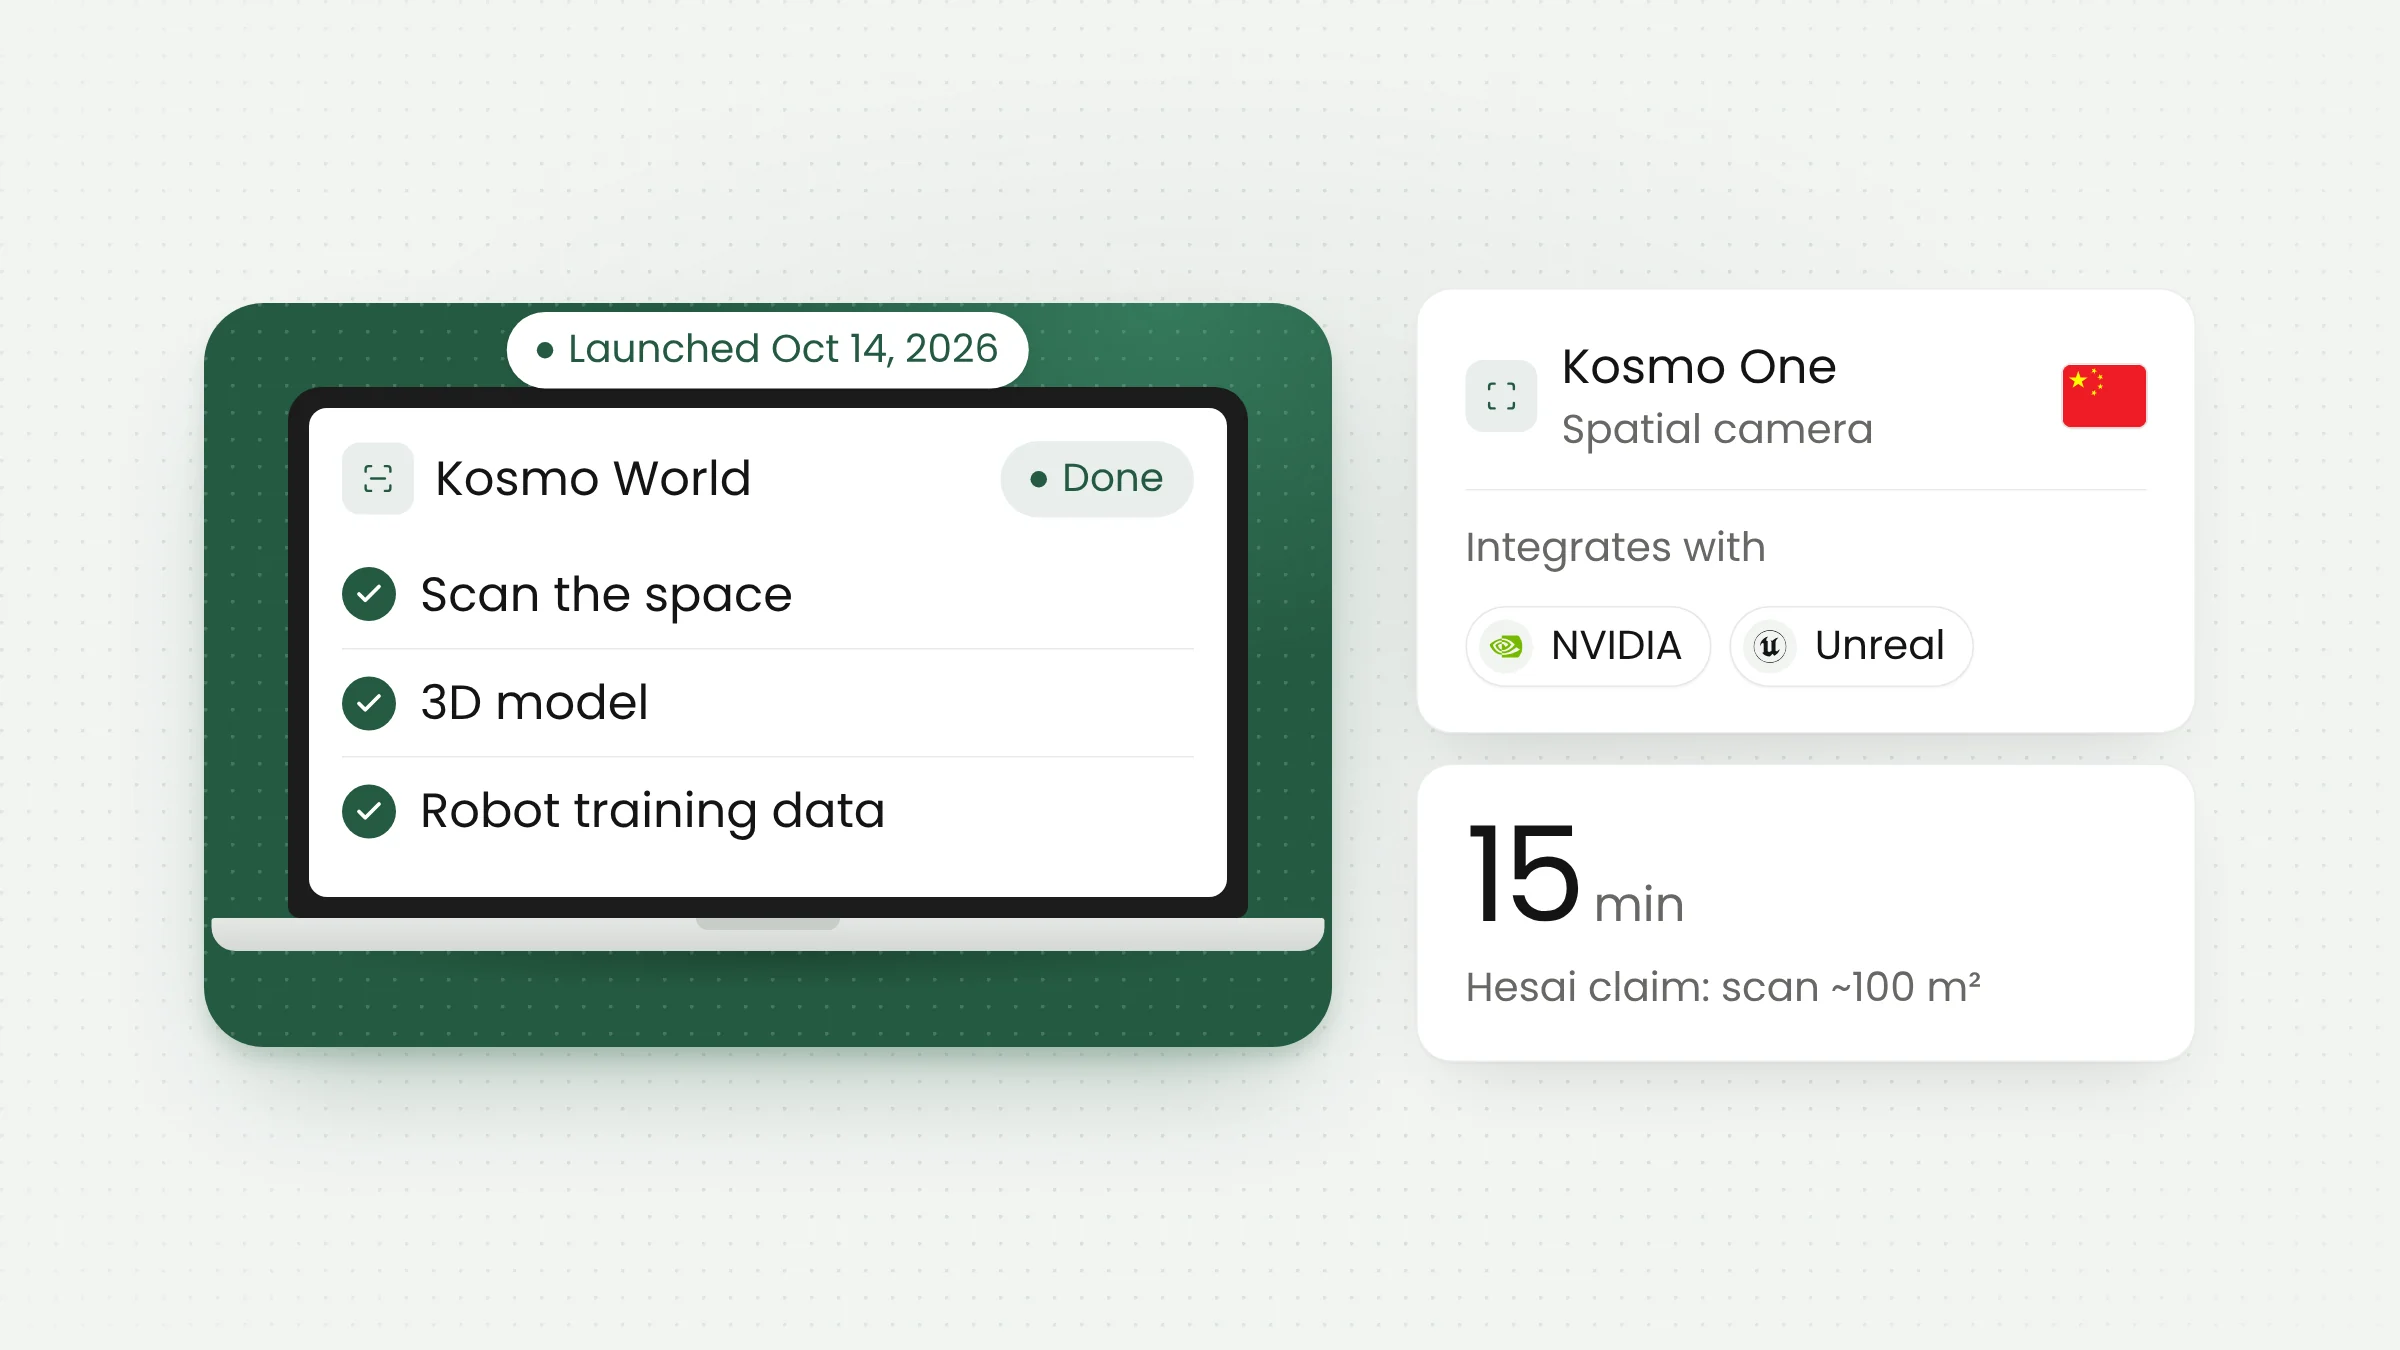The width and height of the screenshot is (2400, 1350).
Task: Click the Integrates with label
Action: click(x=1615, y=548)
